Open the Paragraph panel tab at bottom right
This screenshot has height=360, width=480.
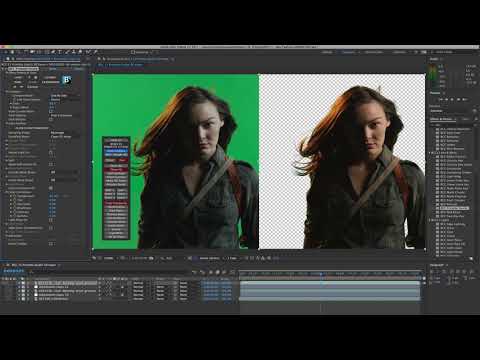pyautogui.click(x=437, y=265)
